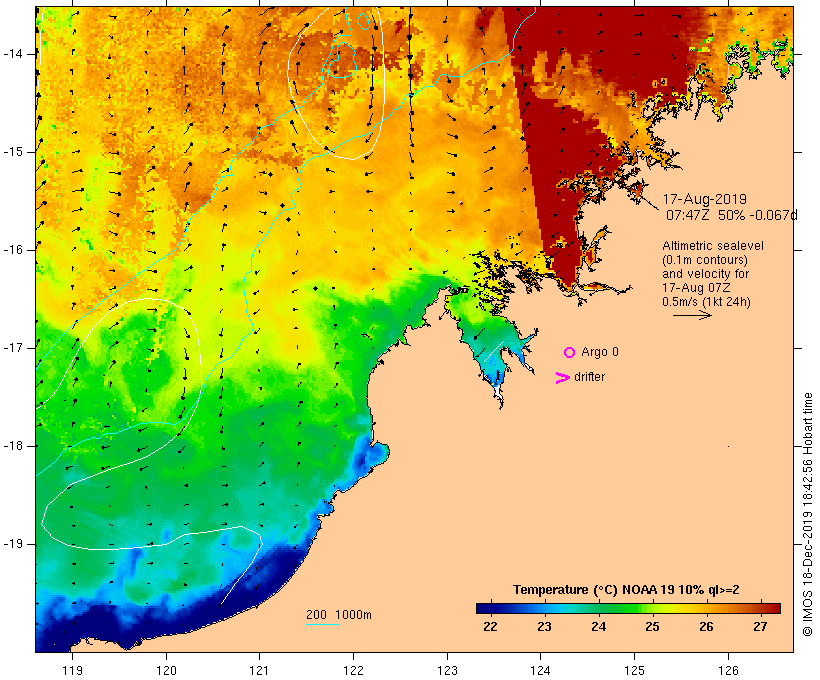820x680 pixels.
Task: Click the 0.5m/s velocity scale arrow
Action: [692, 315]
